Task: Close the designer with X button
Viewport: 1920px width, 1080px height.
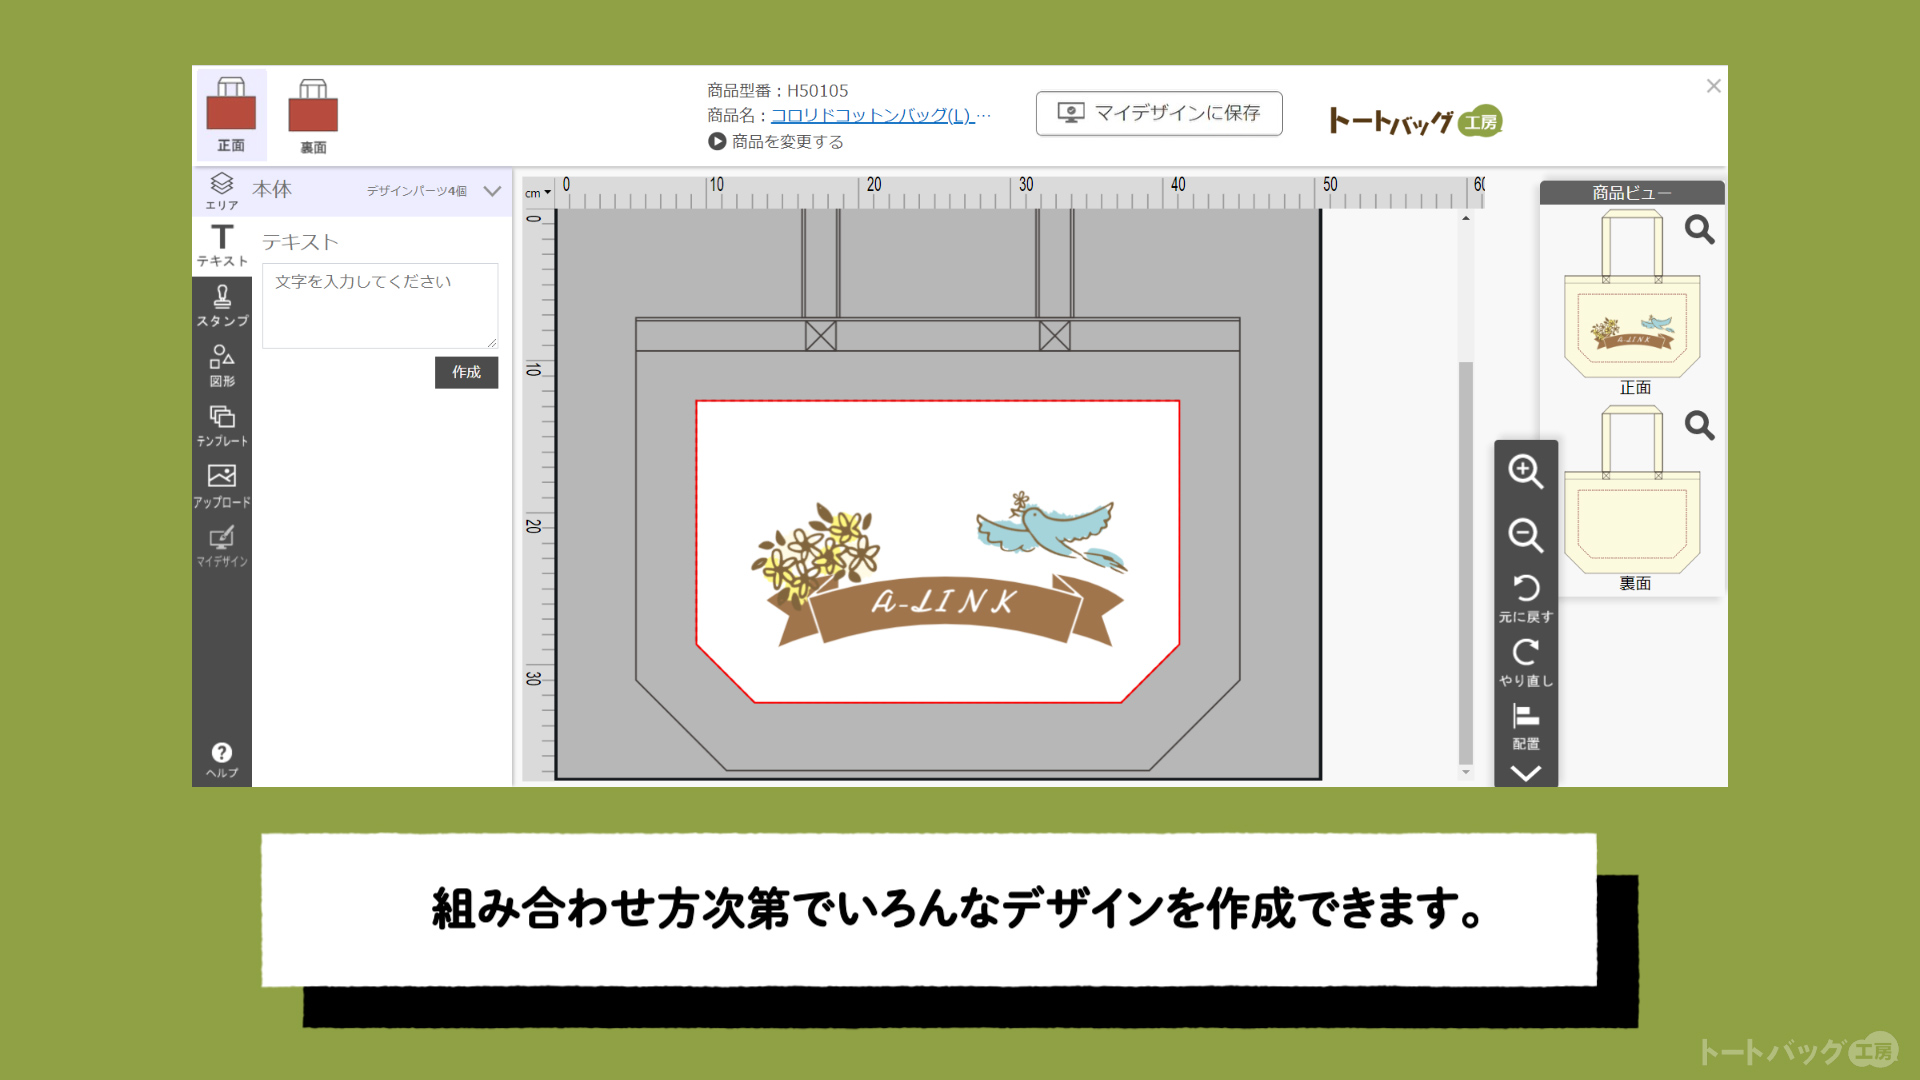Action: pyautogui.click(x=1713, y=86)
